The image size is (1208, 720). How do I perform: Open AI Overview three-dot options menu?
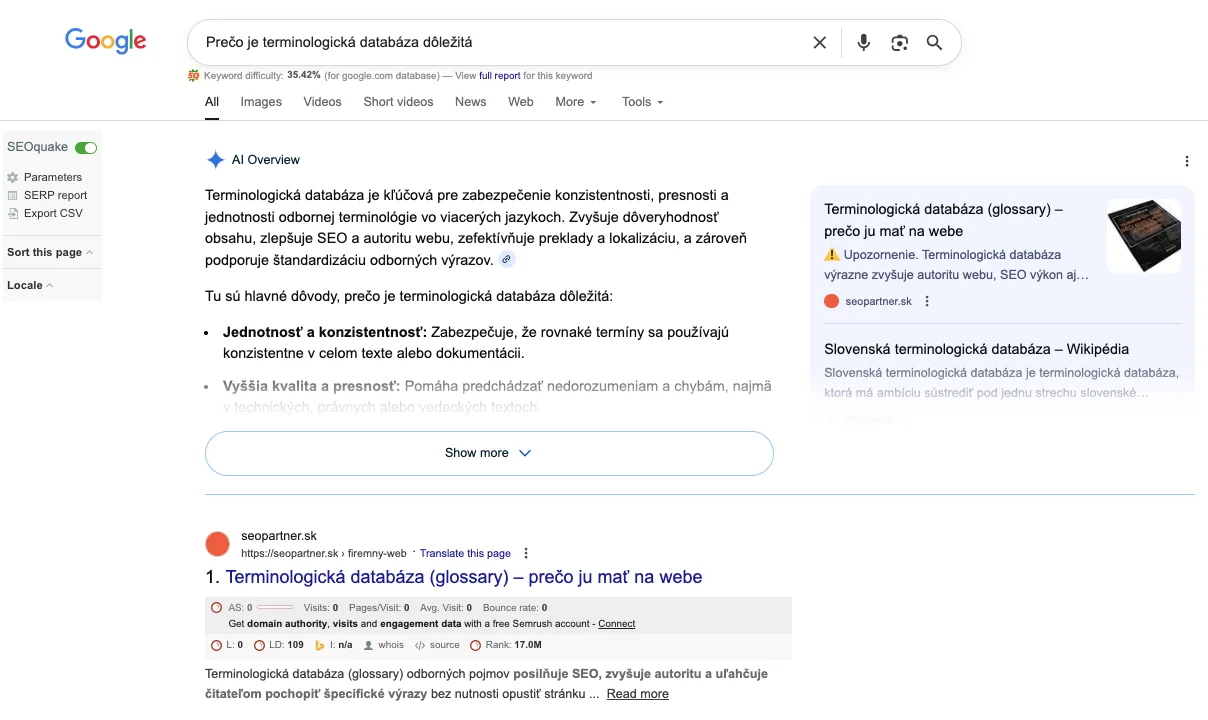(1187, 161)
